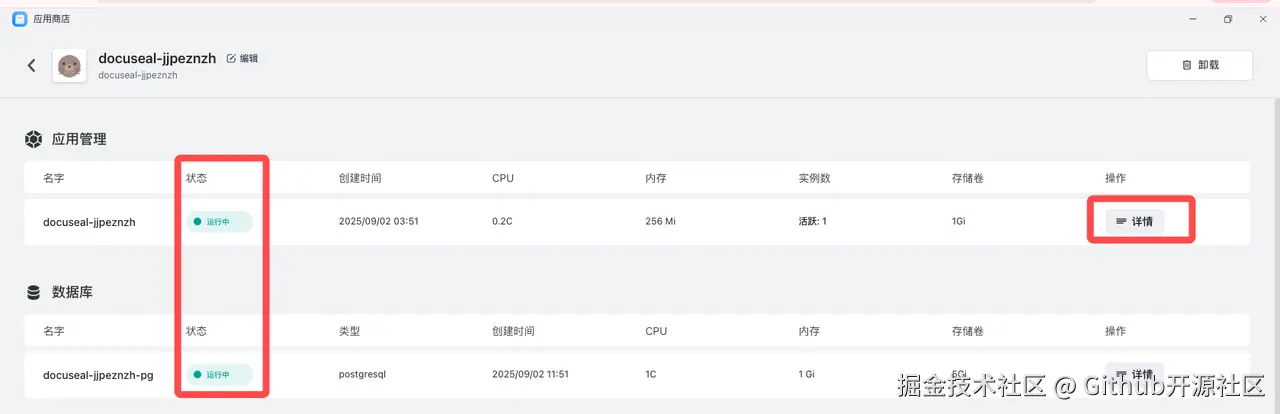Click the docuseal-jjpeznzh title heading
The width and height of the screenshot is (1280, 414).
(x=157, y=58)
